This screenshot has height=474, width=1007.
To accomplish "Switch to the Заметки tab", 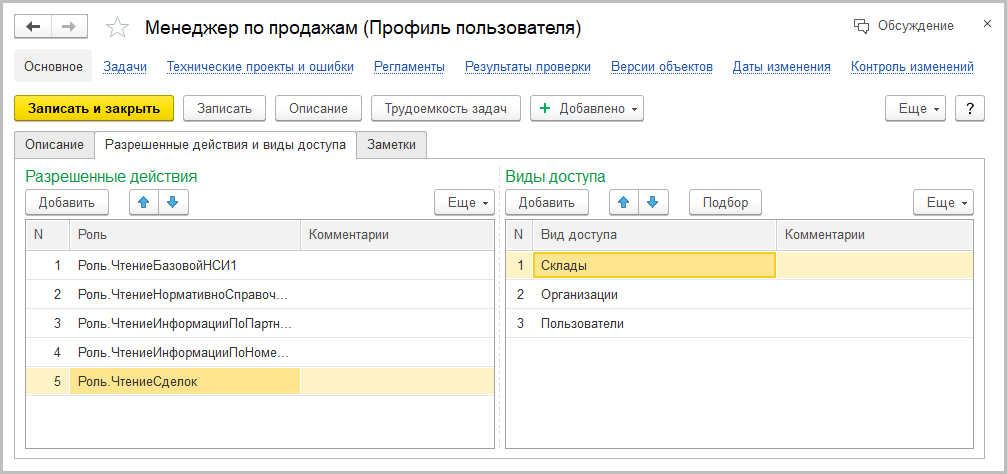I will (391, 145).
